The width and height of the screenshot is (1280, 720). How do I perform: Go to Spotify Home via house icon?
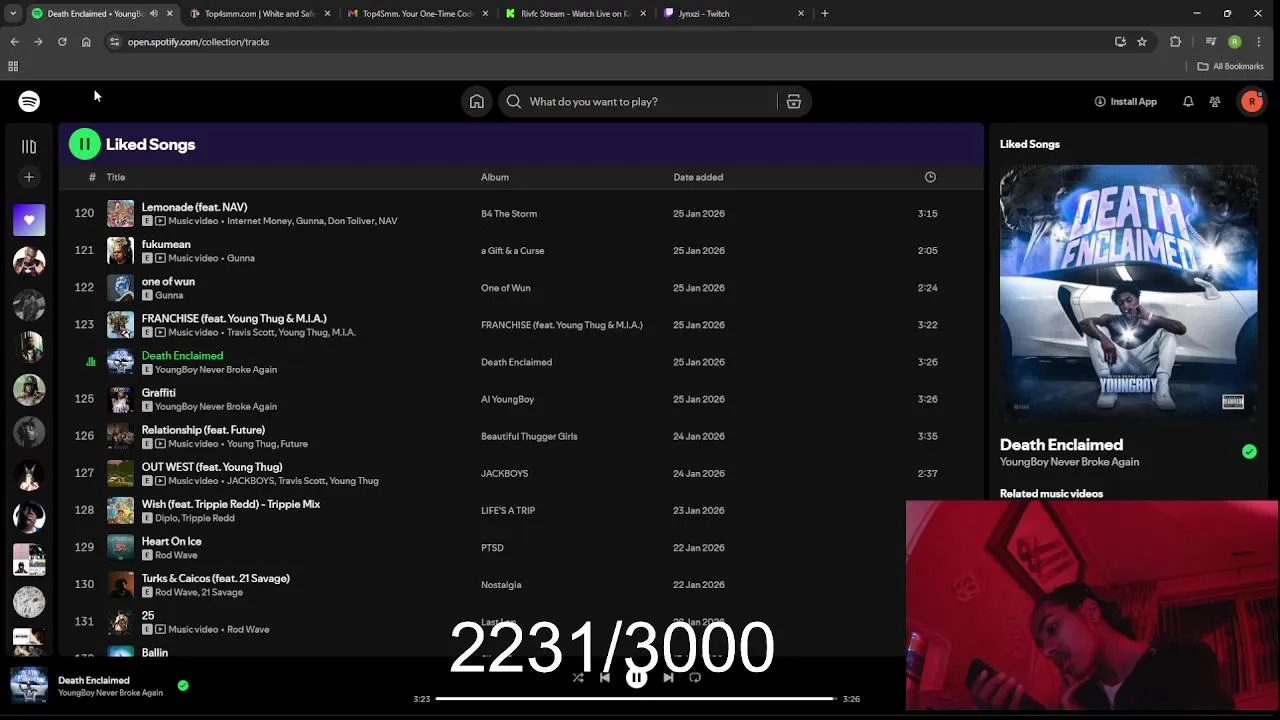[x=477, y=101]
